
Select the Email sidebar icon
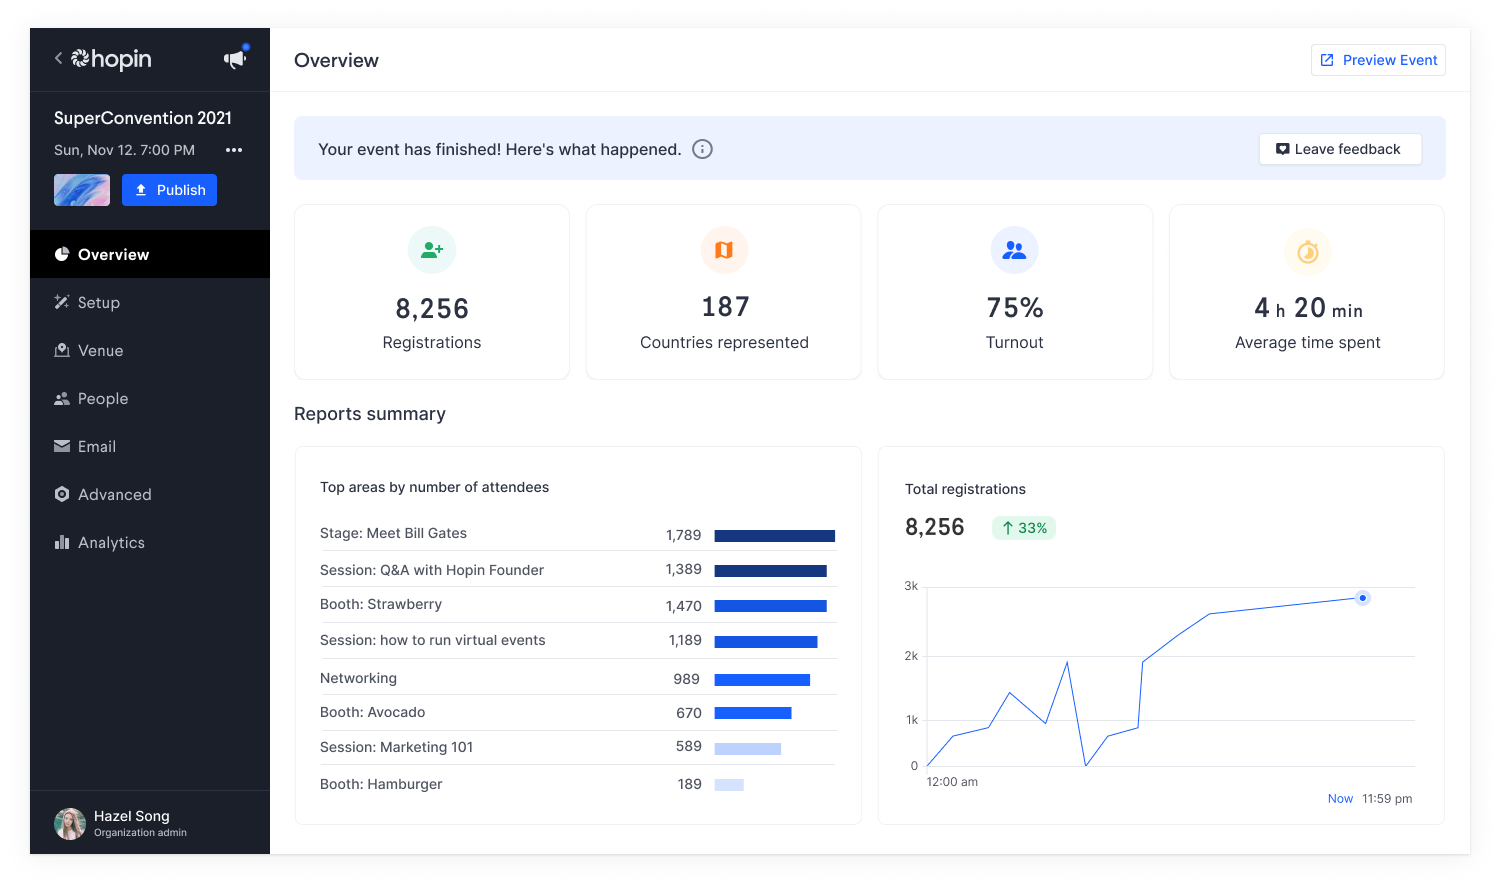(62, 446)
